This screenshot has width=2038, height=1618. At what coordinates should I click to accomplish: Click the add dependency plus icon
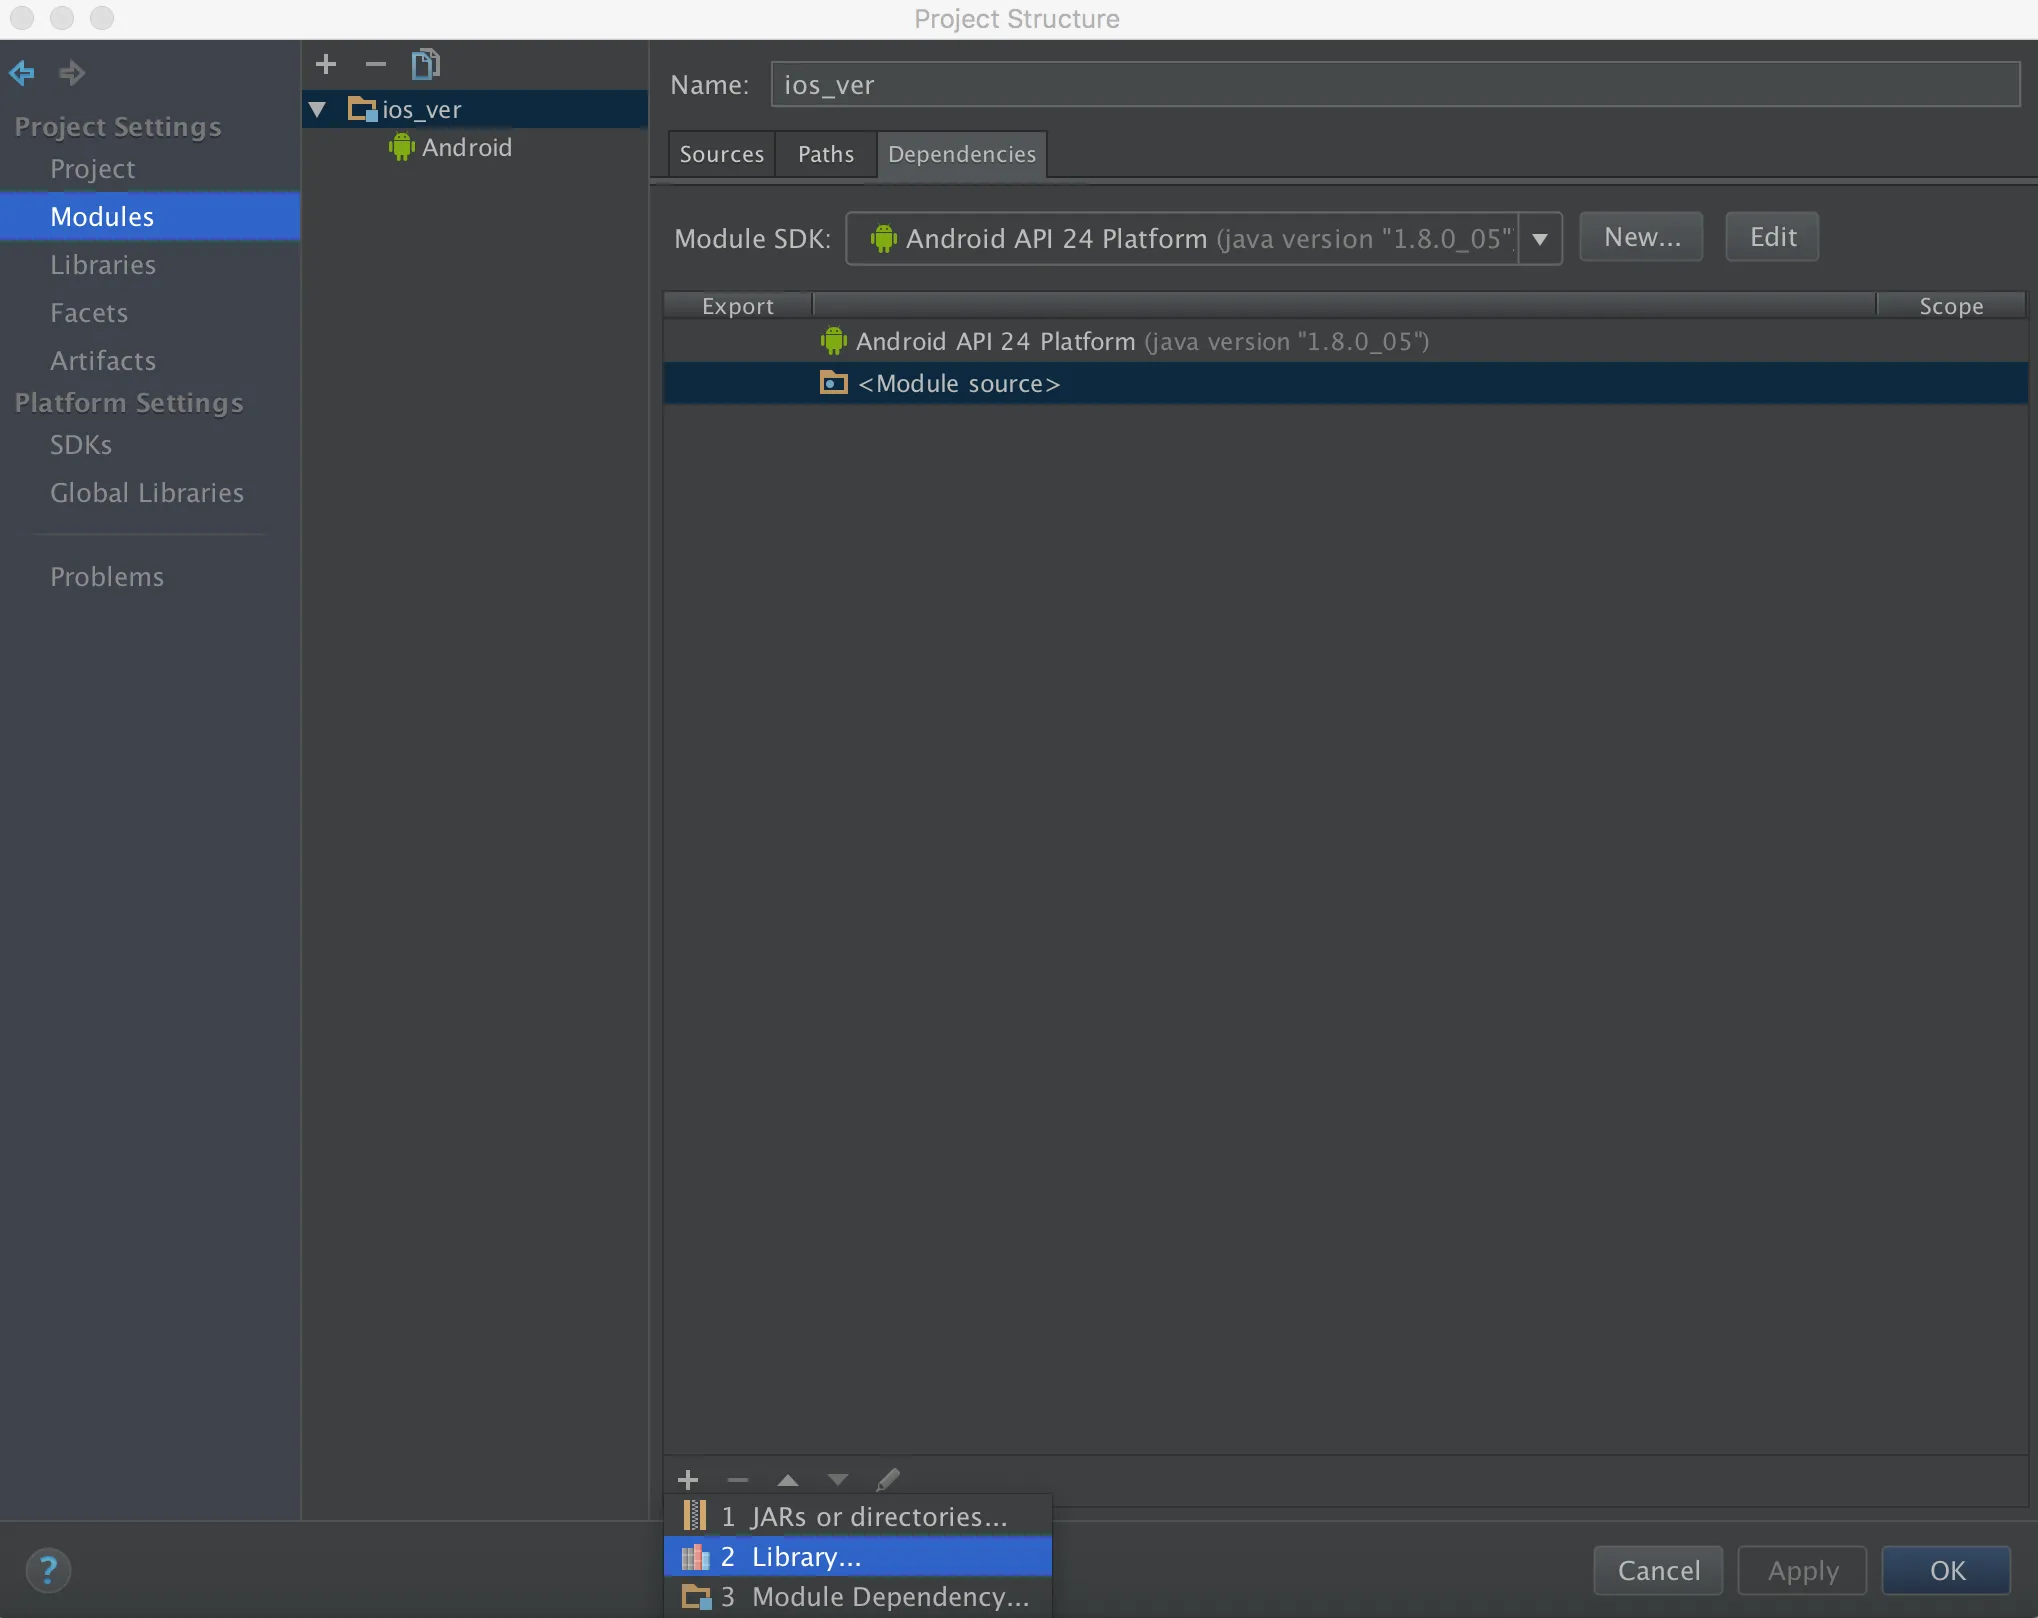(688, 1479)
